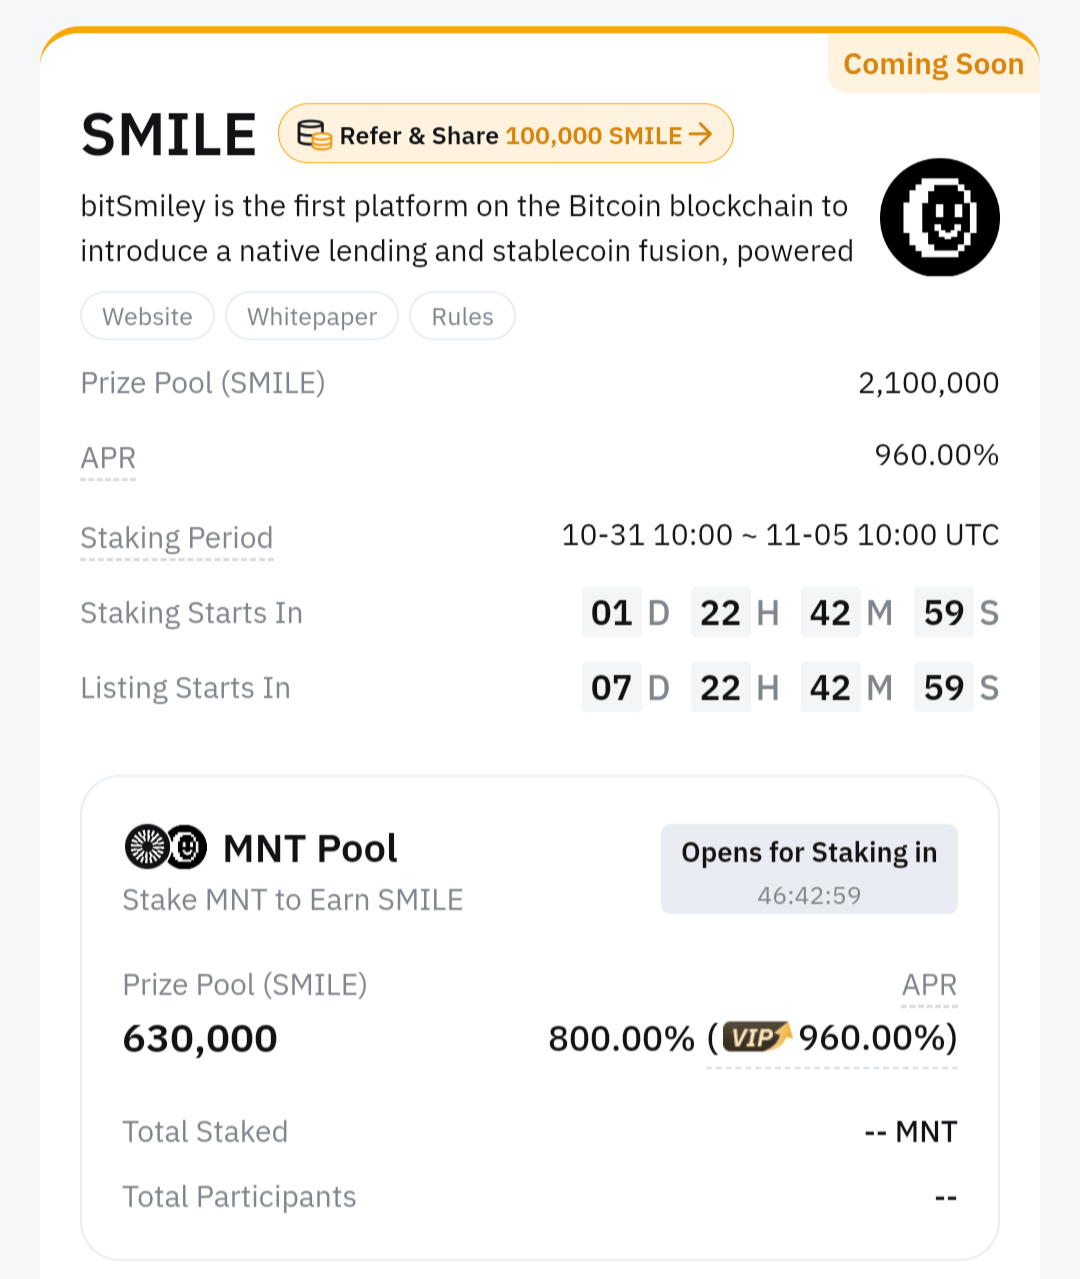
Task: Open the Whitepaper link chip
Action: click(x=312, y=316)
